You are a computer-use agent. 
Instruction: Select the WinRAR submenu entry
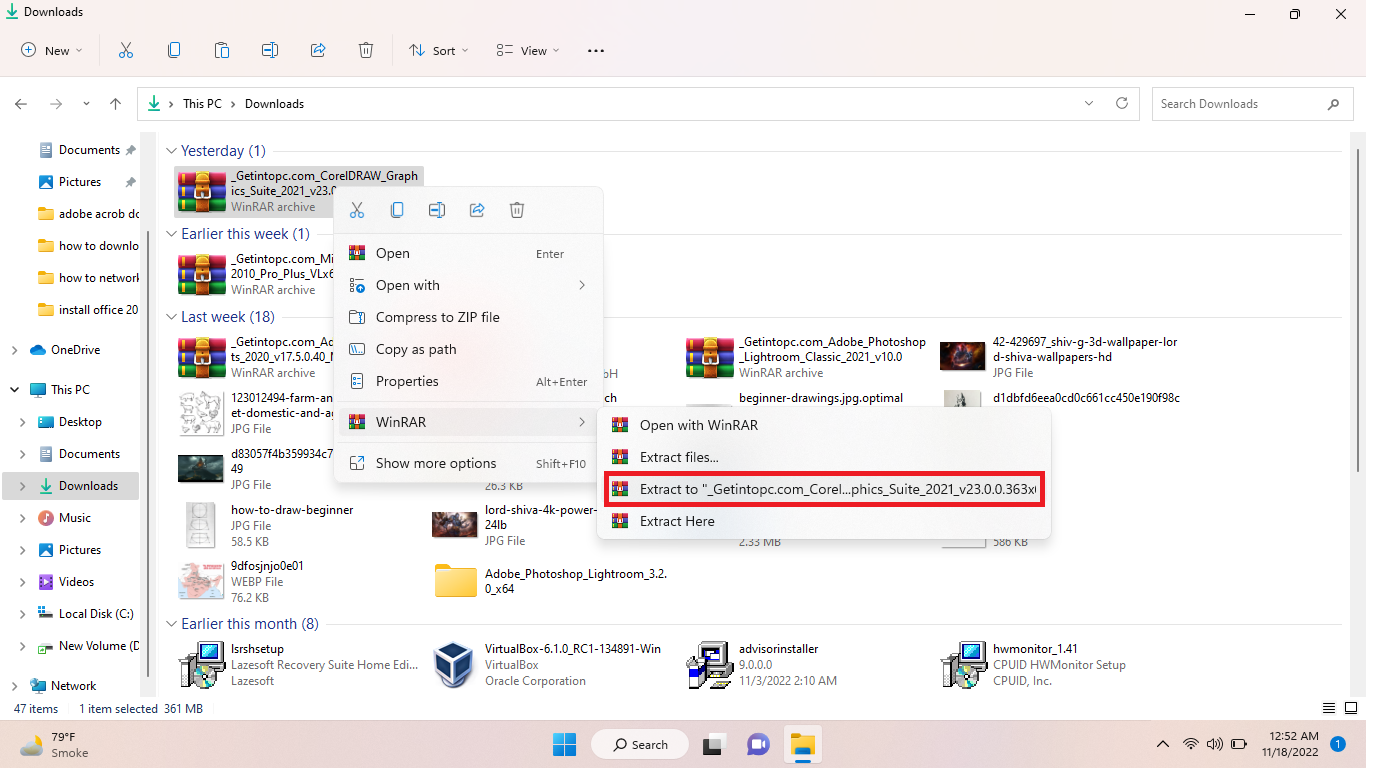coord(467,422)
